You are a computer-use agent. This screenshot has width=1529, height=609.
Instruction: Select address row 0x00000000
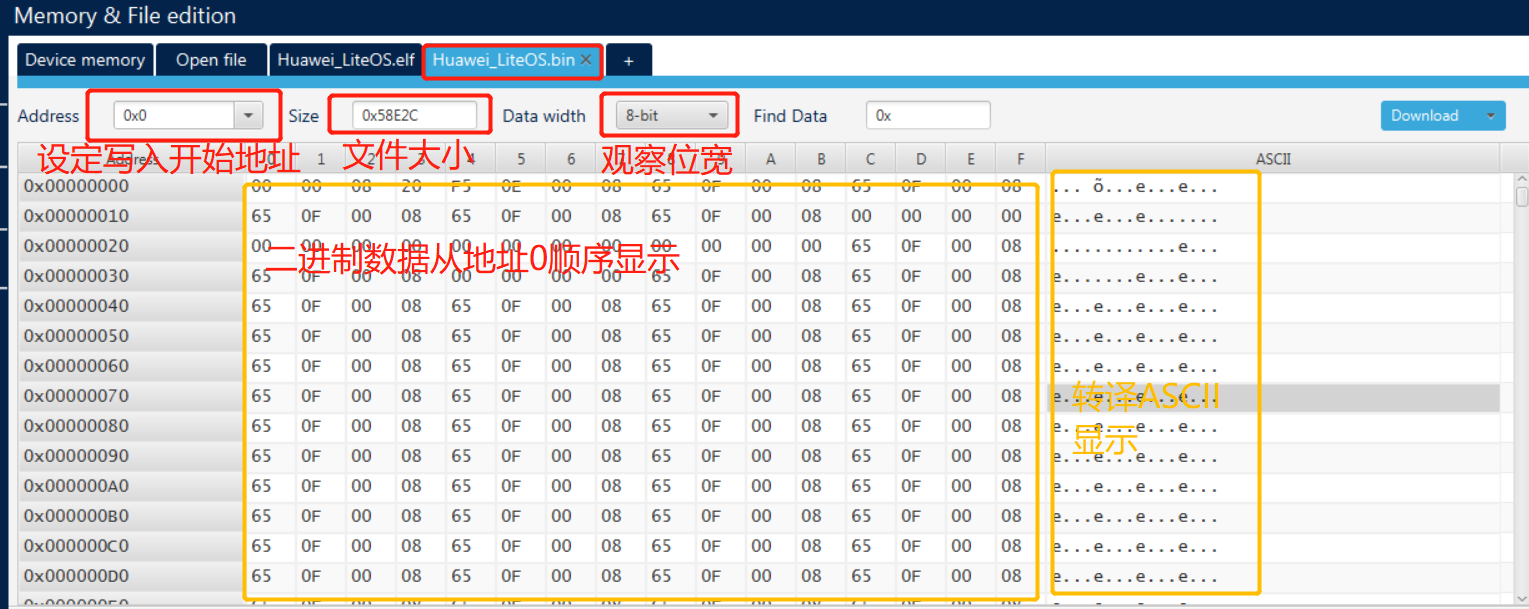coord(132,186)
